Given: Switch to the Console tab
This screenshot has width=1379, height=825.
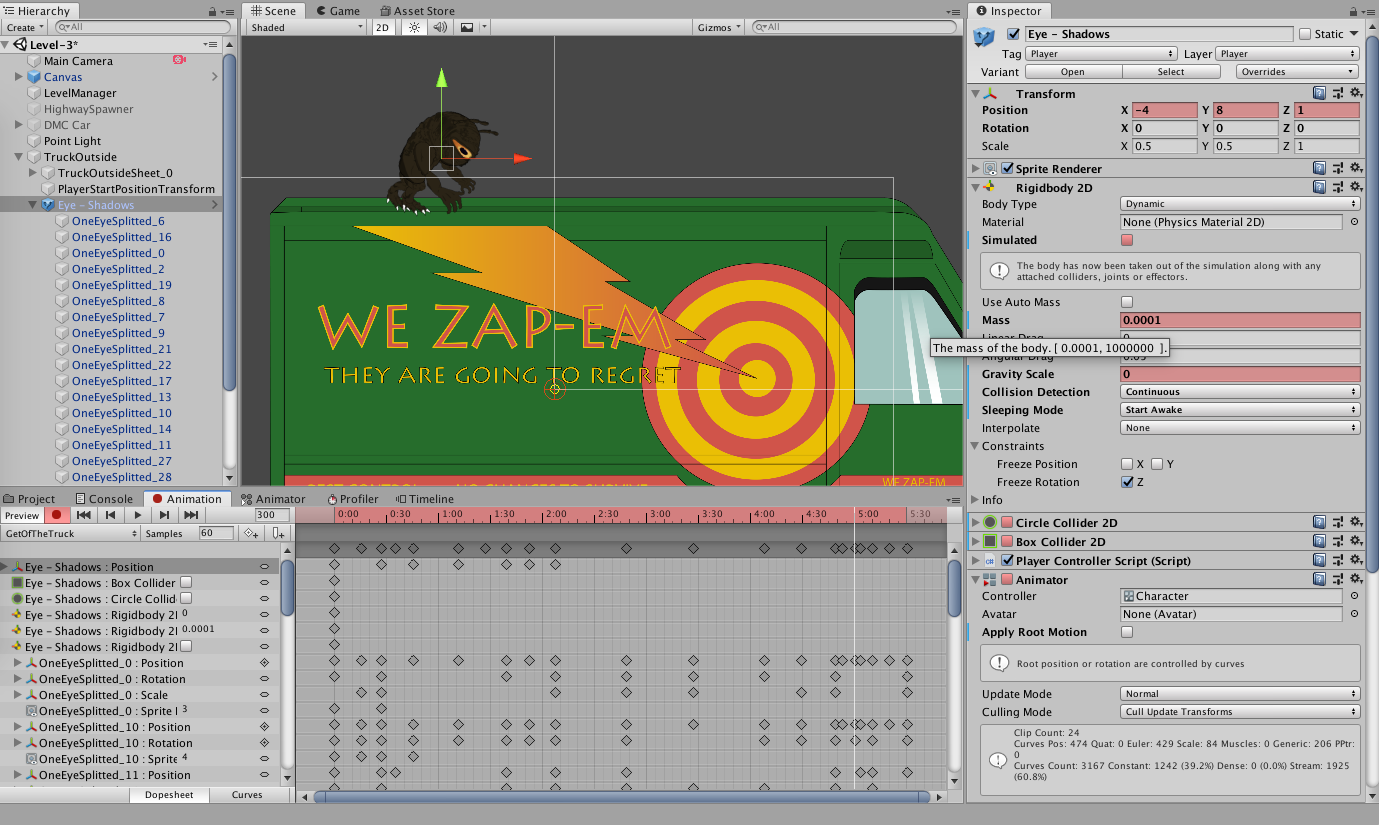Looking at the screenshot, I should coord(103,499).
